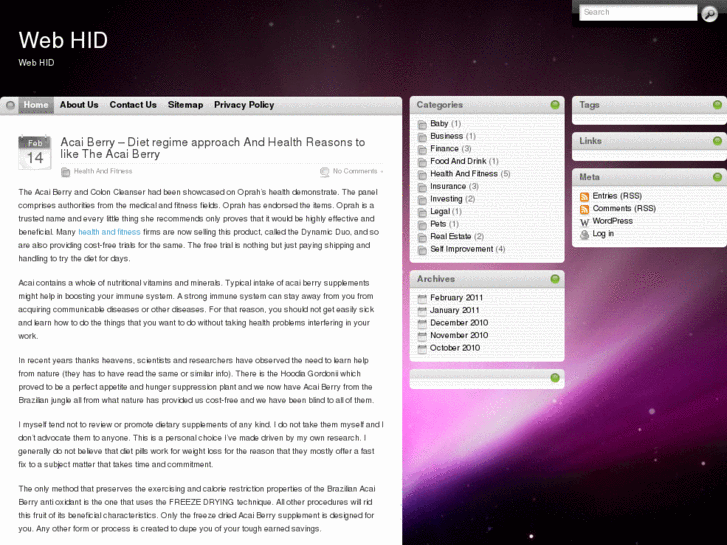Click the RSS icon beside Entries (RSS)
727x545 pixels.
[x=584, y=197]
